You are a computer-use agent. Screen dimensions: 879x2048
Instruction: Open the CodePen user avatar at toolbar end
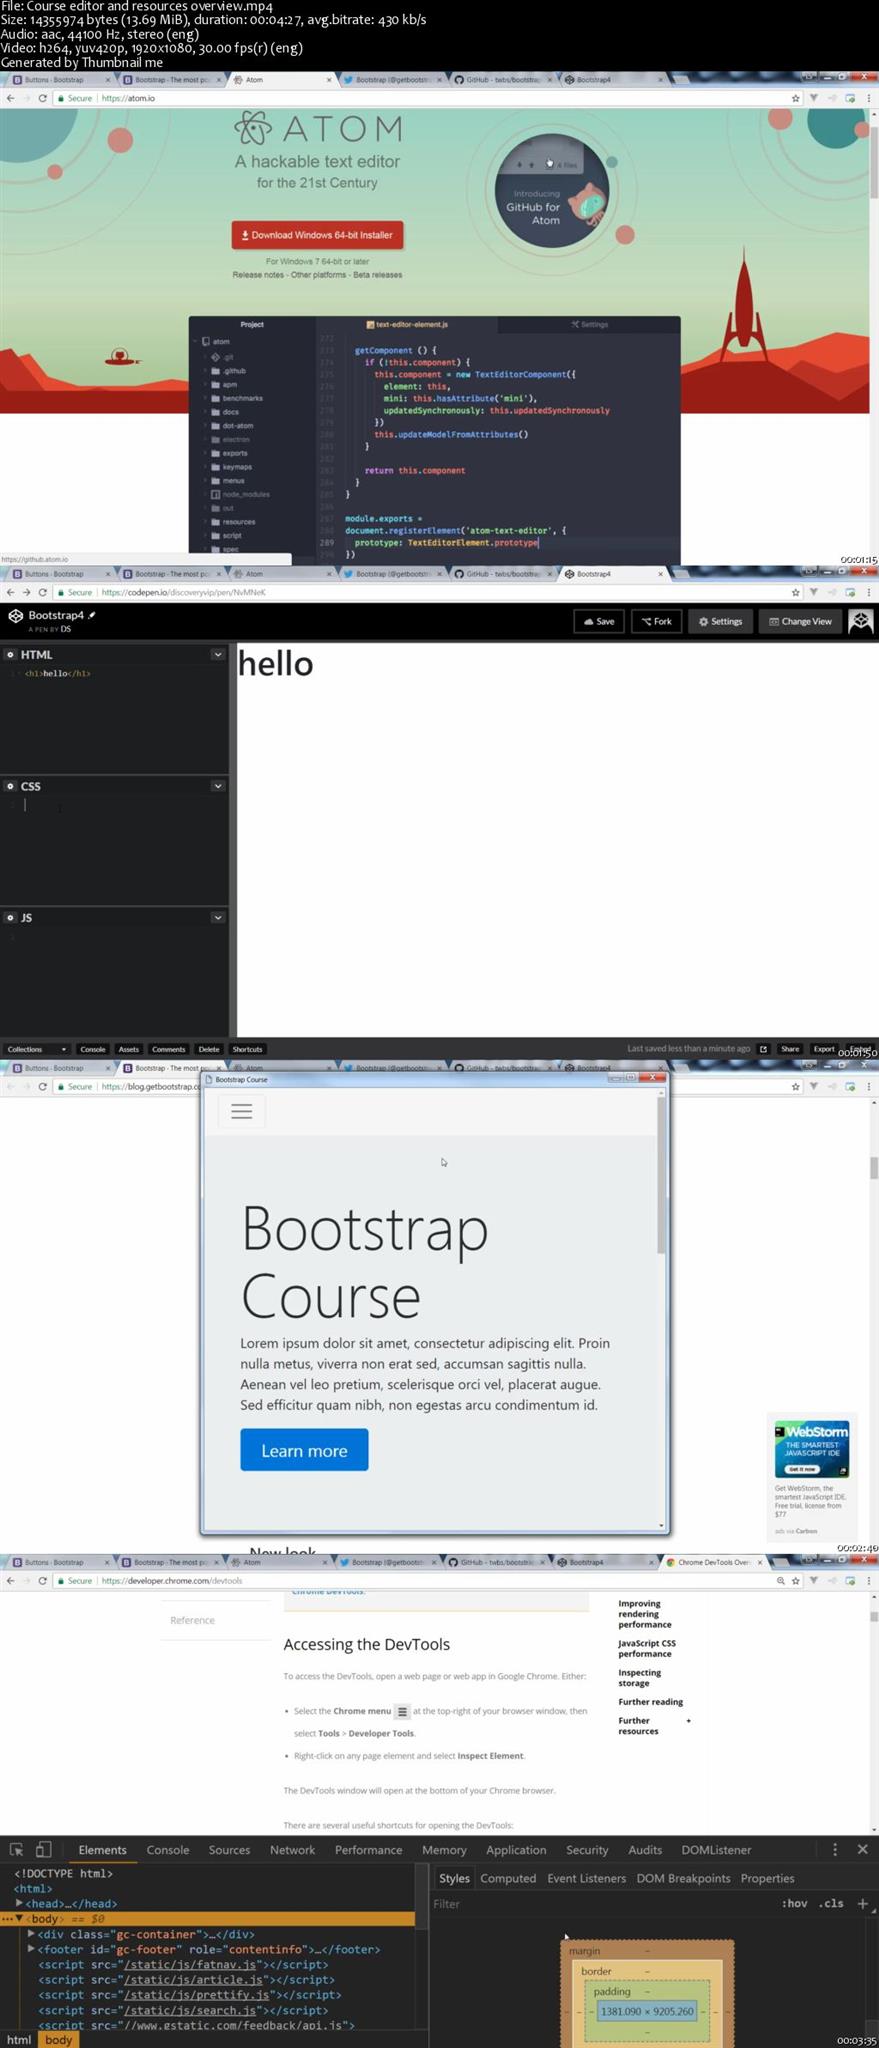click(861, 621)
